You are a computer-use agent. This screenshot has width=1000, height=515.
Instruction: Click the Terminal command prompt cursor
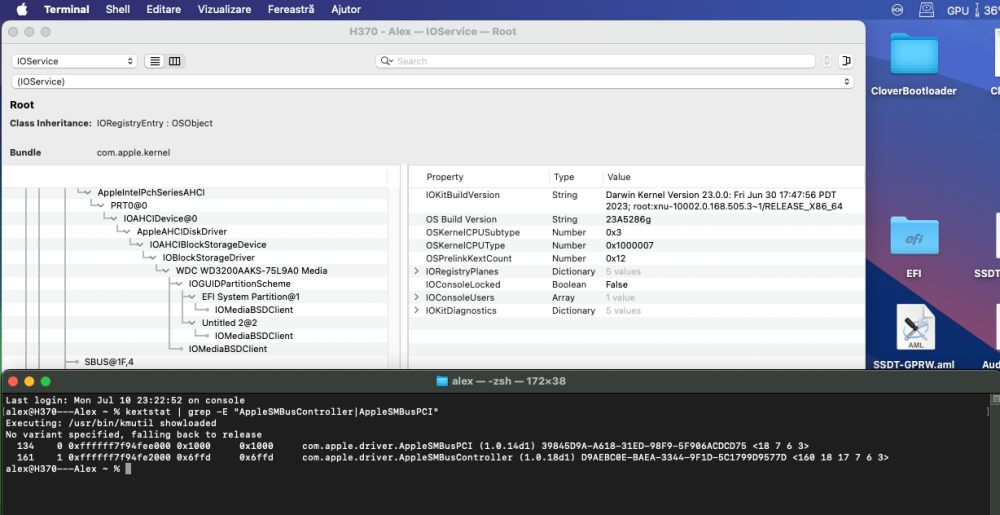coord(128,468)
